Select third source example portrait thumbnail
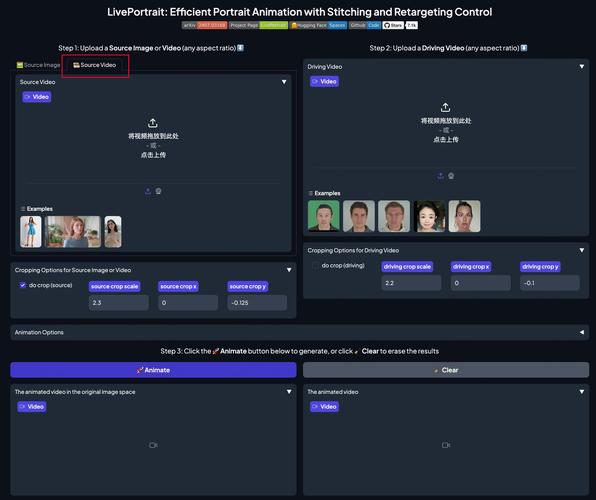This screenshot has width=596, height=500. tap(113, 232)
